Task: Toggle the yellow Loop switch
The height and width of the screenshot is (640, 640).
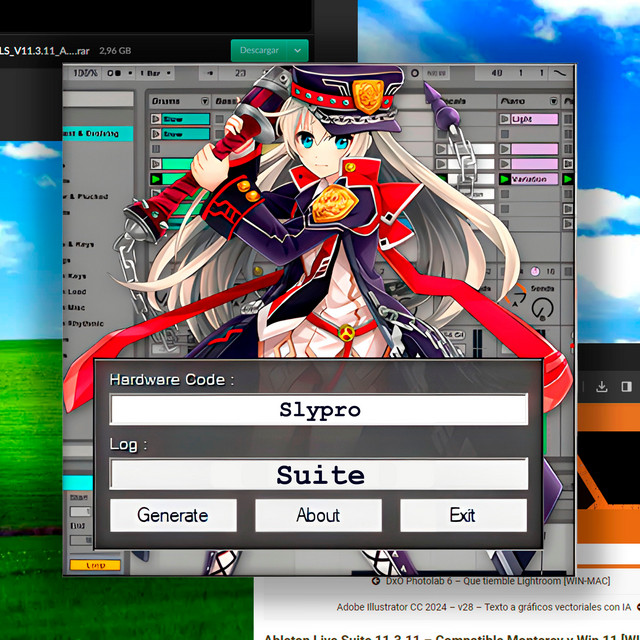Action: pyautogui.click(x=96, y=565)
